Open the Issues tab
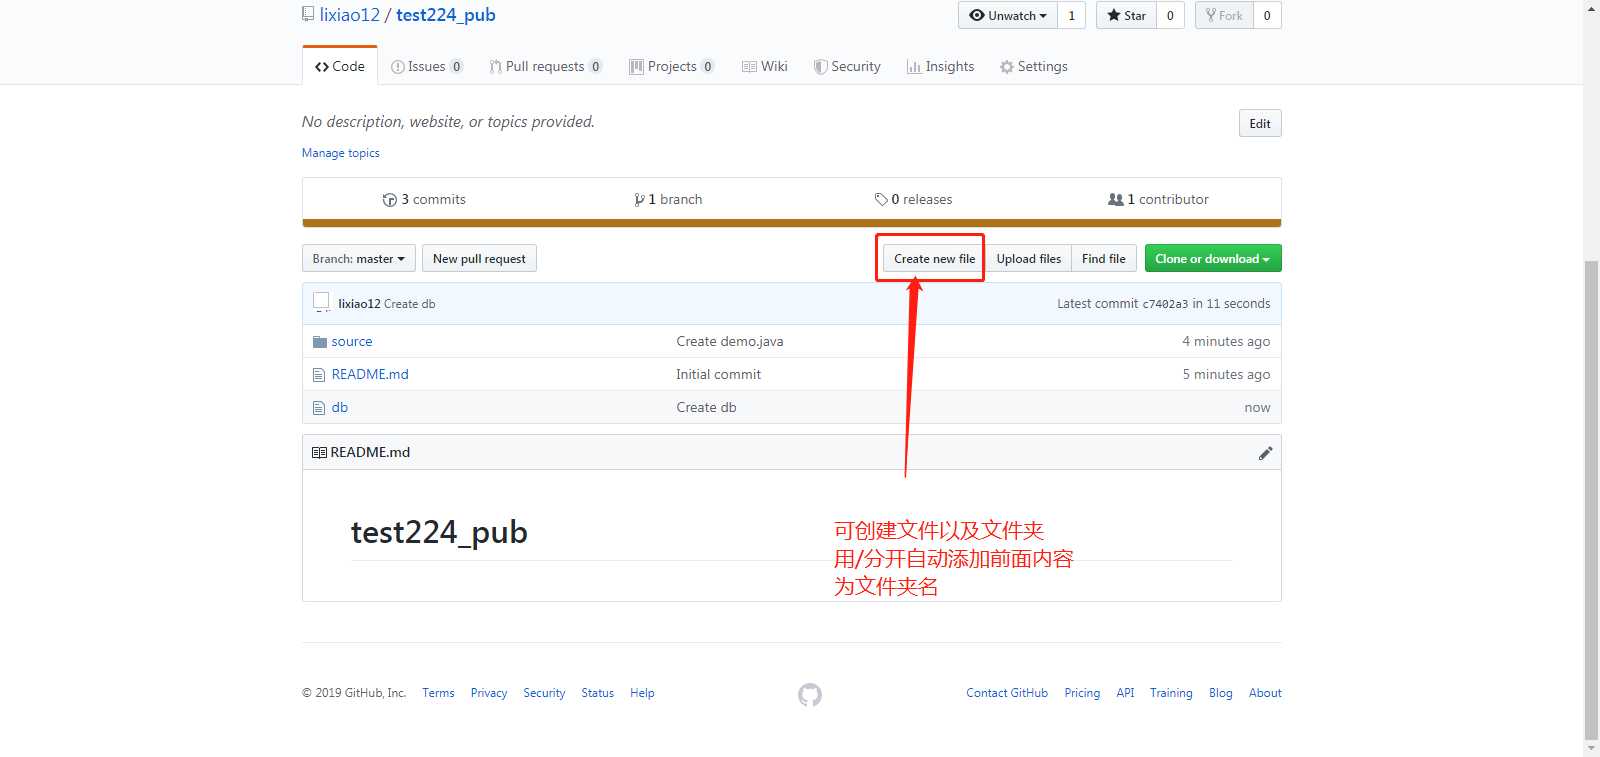This screenshot has width=1600, height=757. coord(427,67)
